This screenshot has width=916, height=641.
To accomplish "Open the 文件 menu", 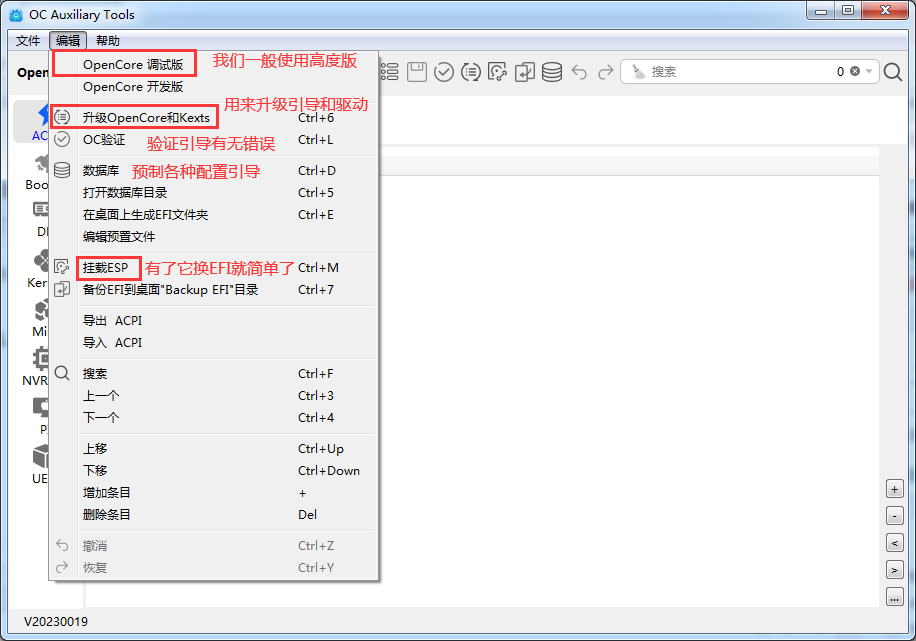I will [x=28, y=41].
